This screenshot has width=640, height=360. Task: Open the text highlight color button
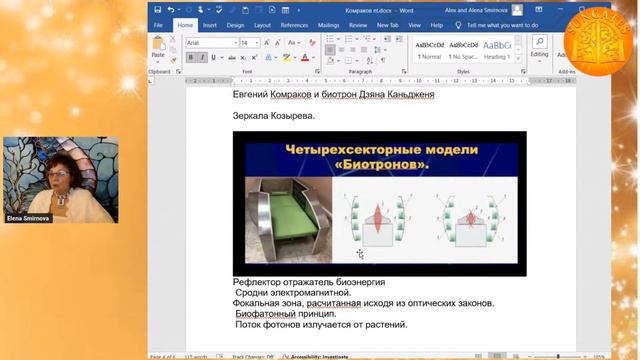[x=286, y=58]
